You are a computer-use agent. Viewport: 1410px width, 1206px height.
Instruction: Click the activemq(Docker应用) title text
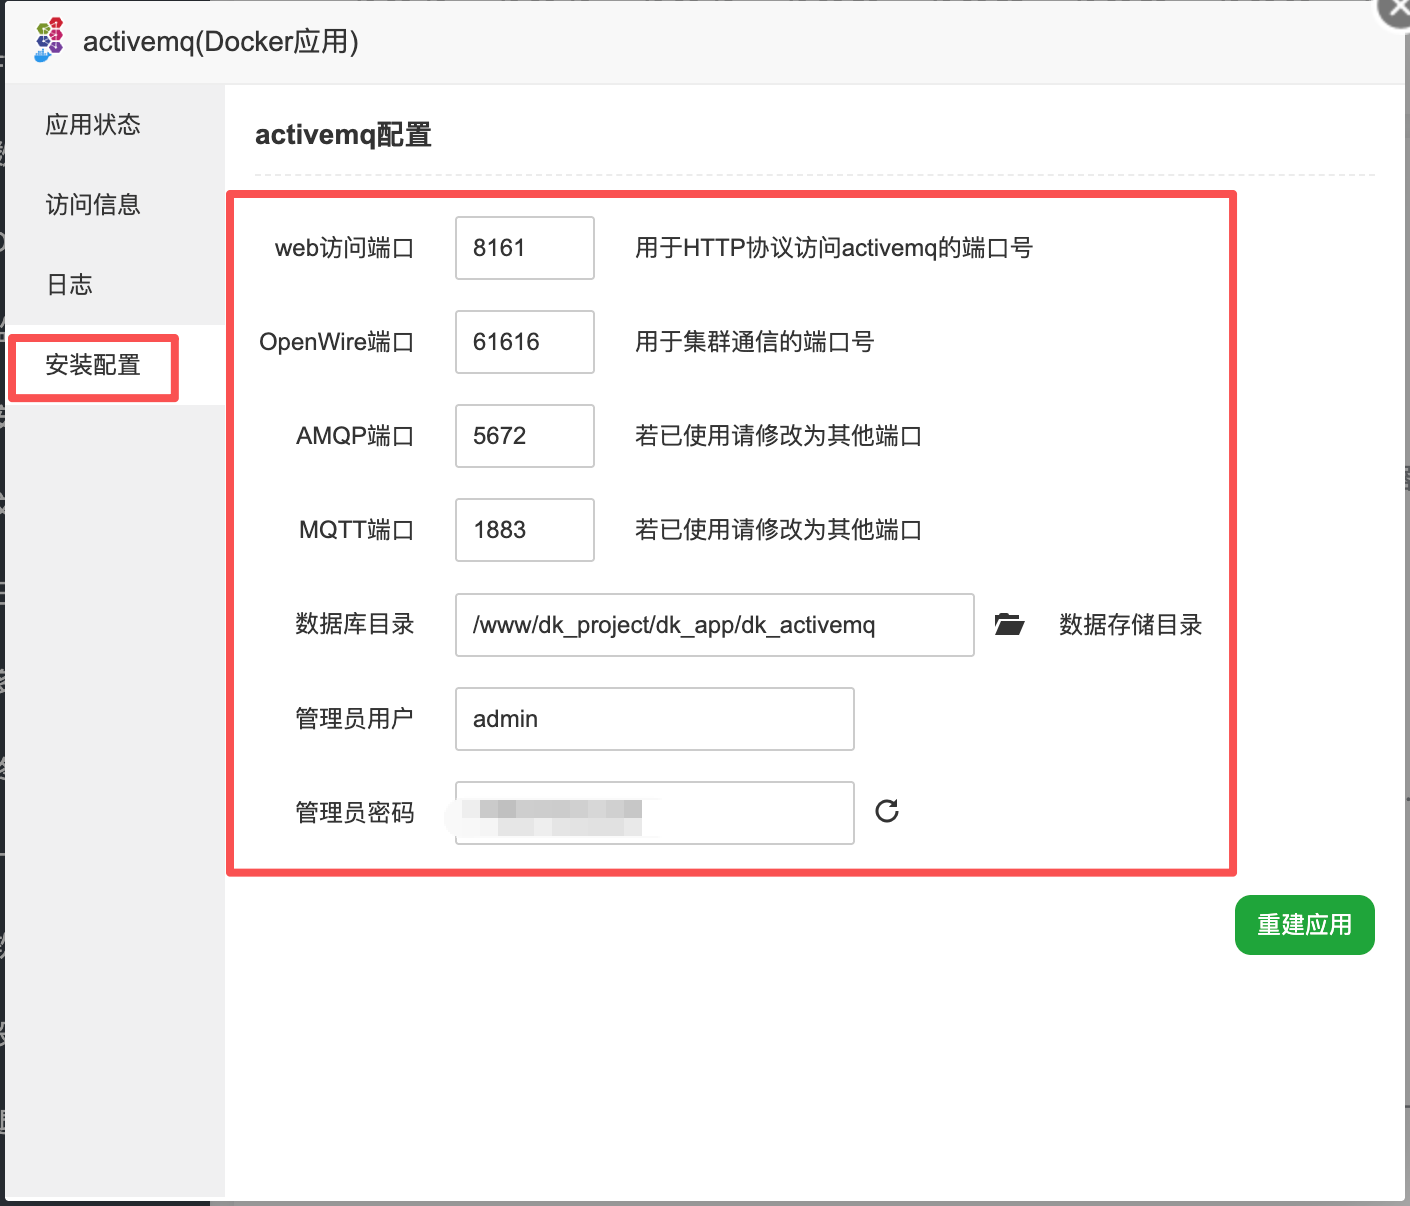pos(221,42)
